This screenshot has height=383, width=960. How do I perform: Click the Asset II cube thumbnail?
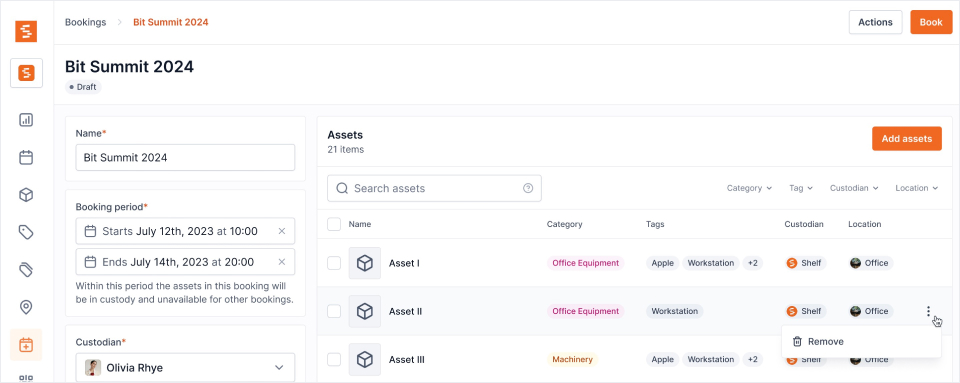point(365,311)
